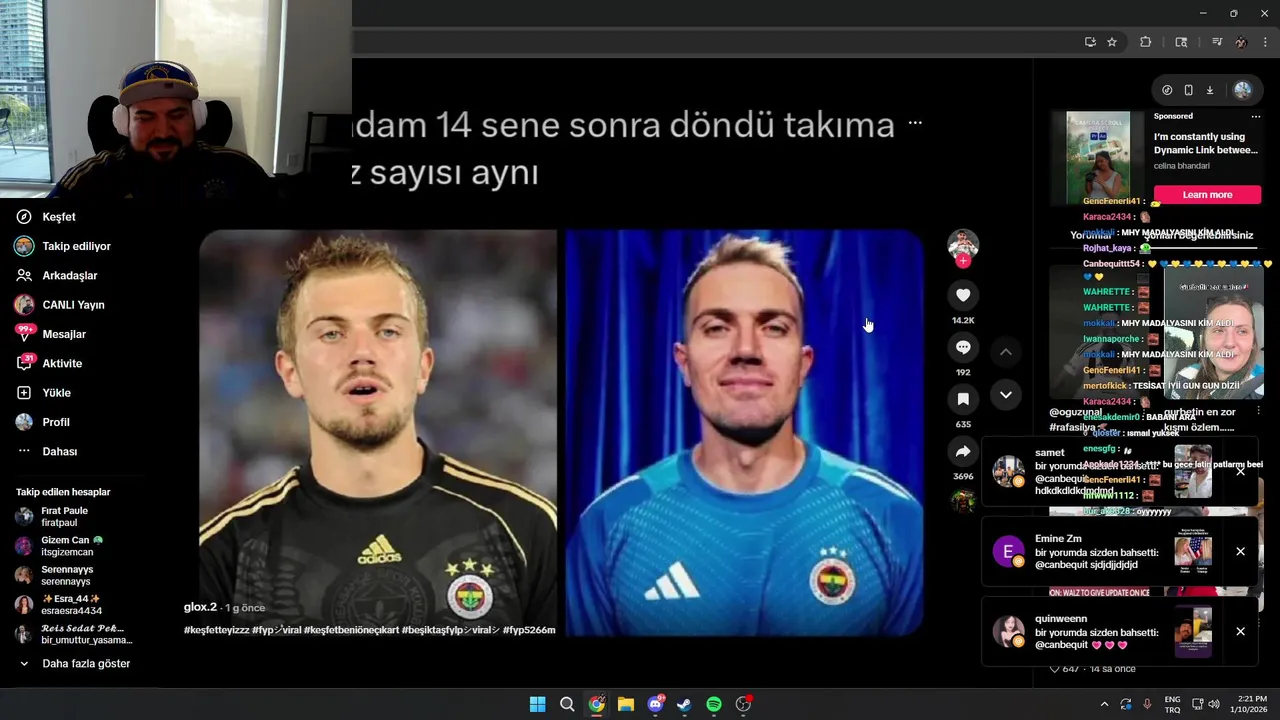Open File Explorer from taskbar

point(626,704)
